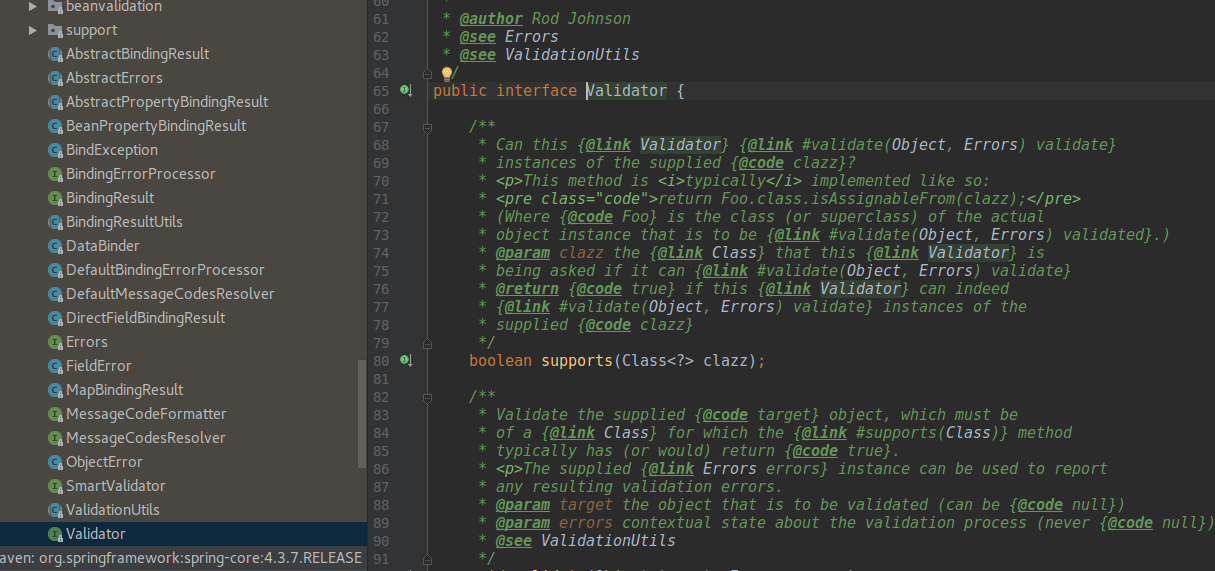Click the implementations gutter icon beside the Validator interface declaration
The image size is (1215, 571).
tap(406, 91)
